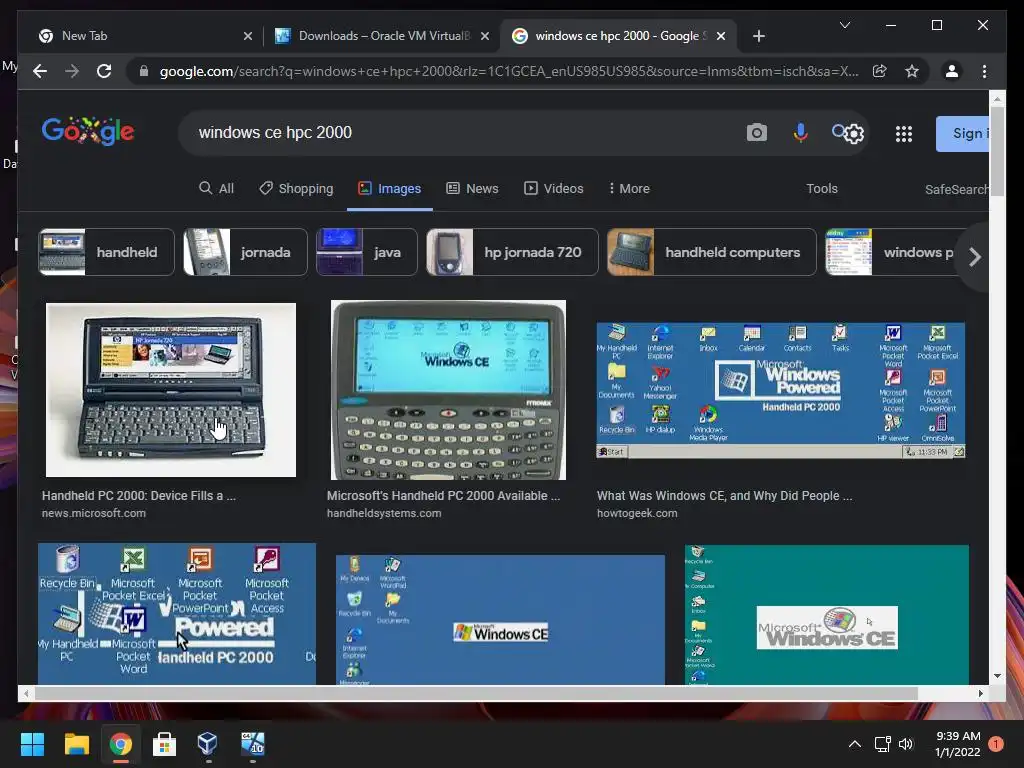Expand the More search categories menu
Screen dimensions: 1024x768
click(629, 188)
